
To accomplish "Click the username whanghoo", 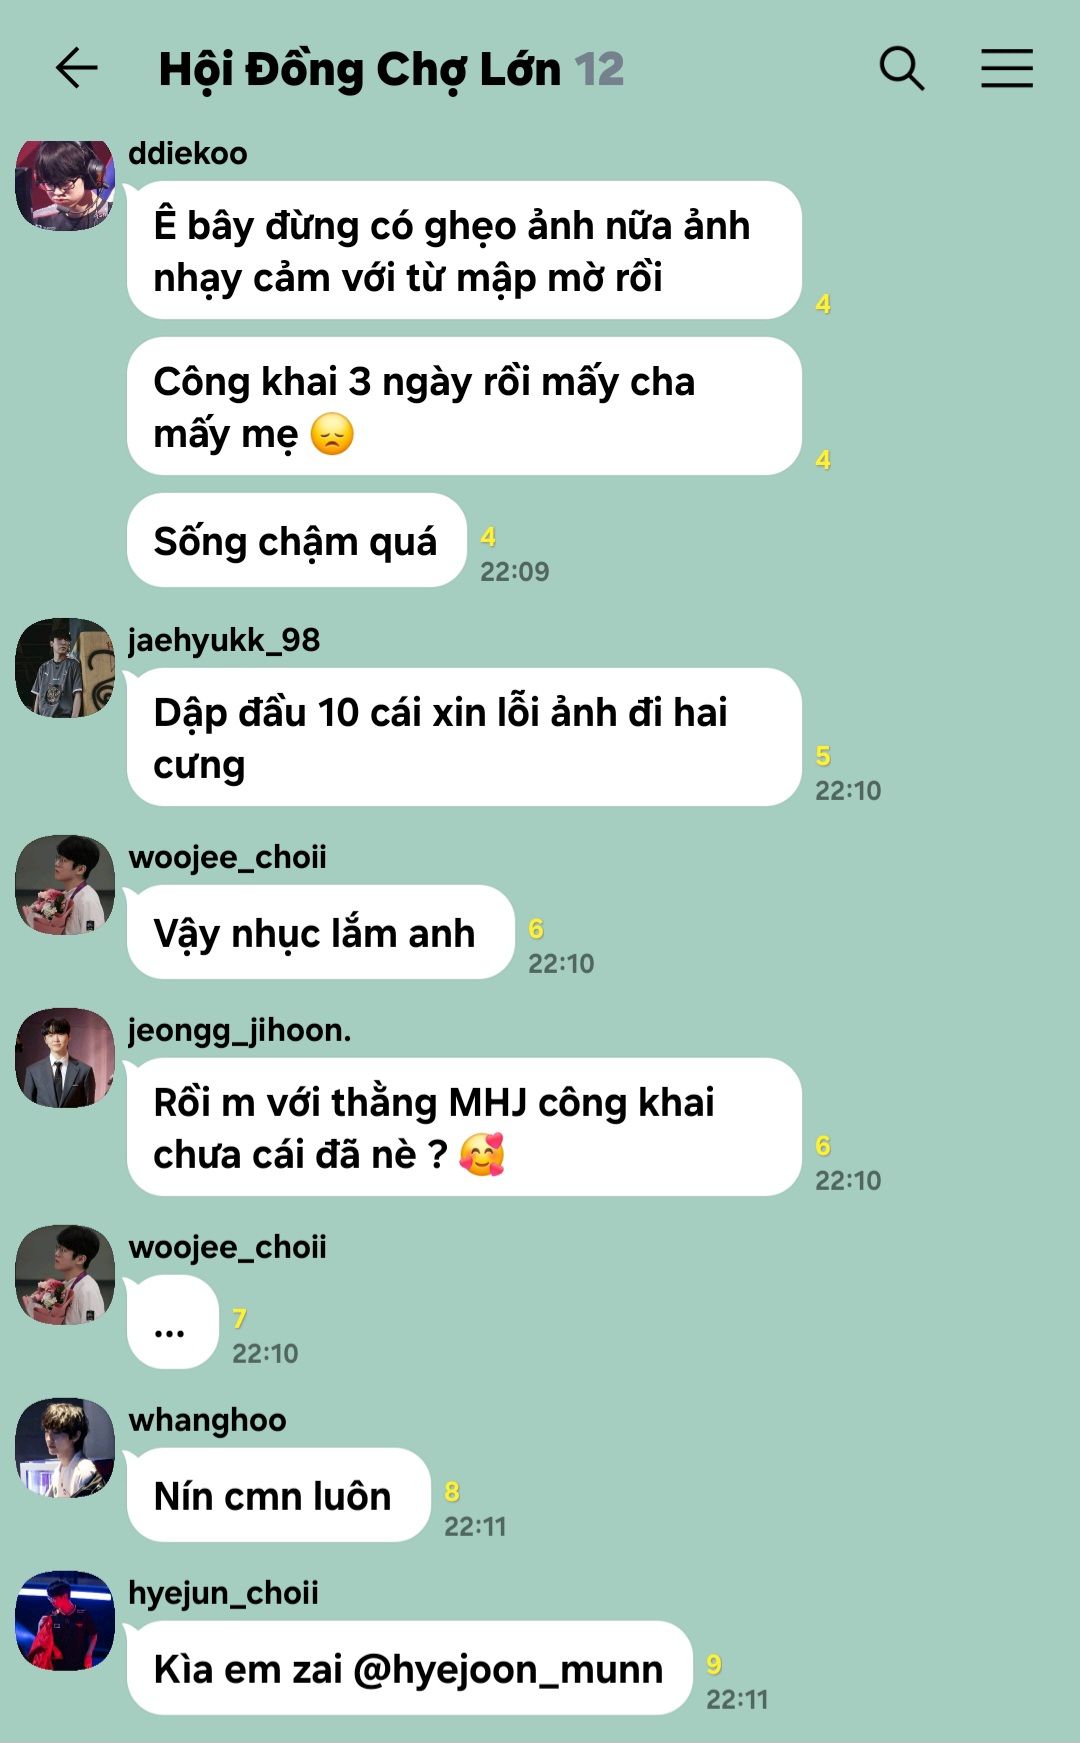I will coord(208,1420).
